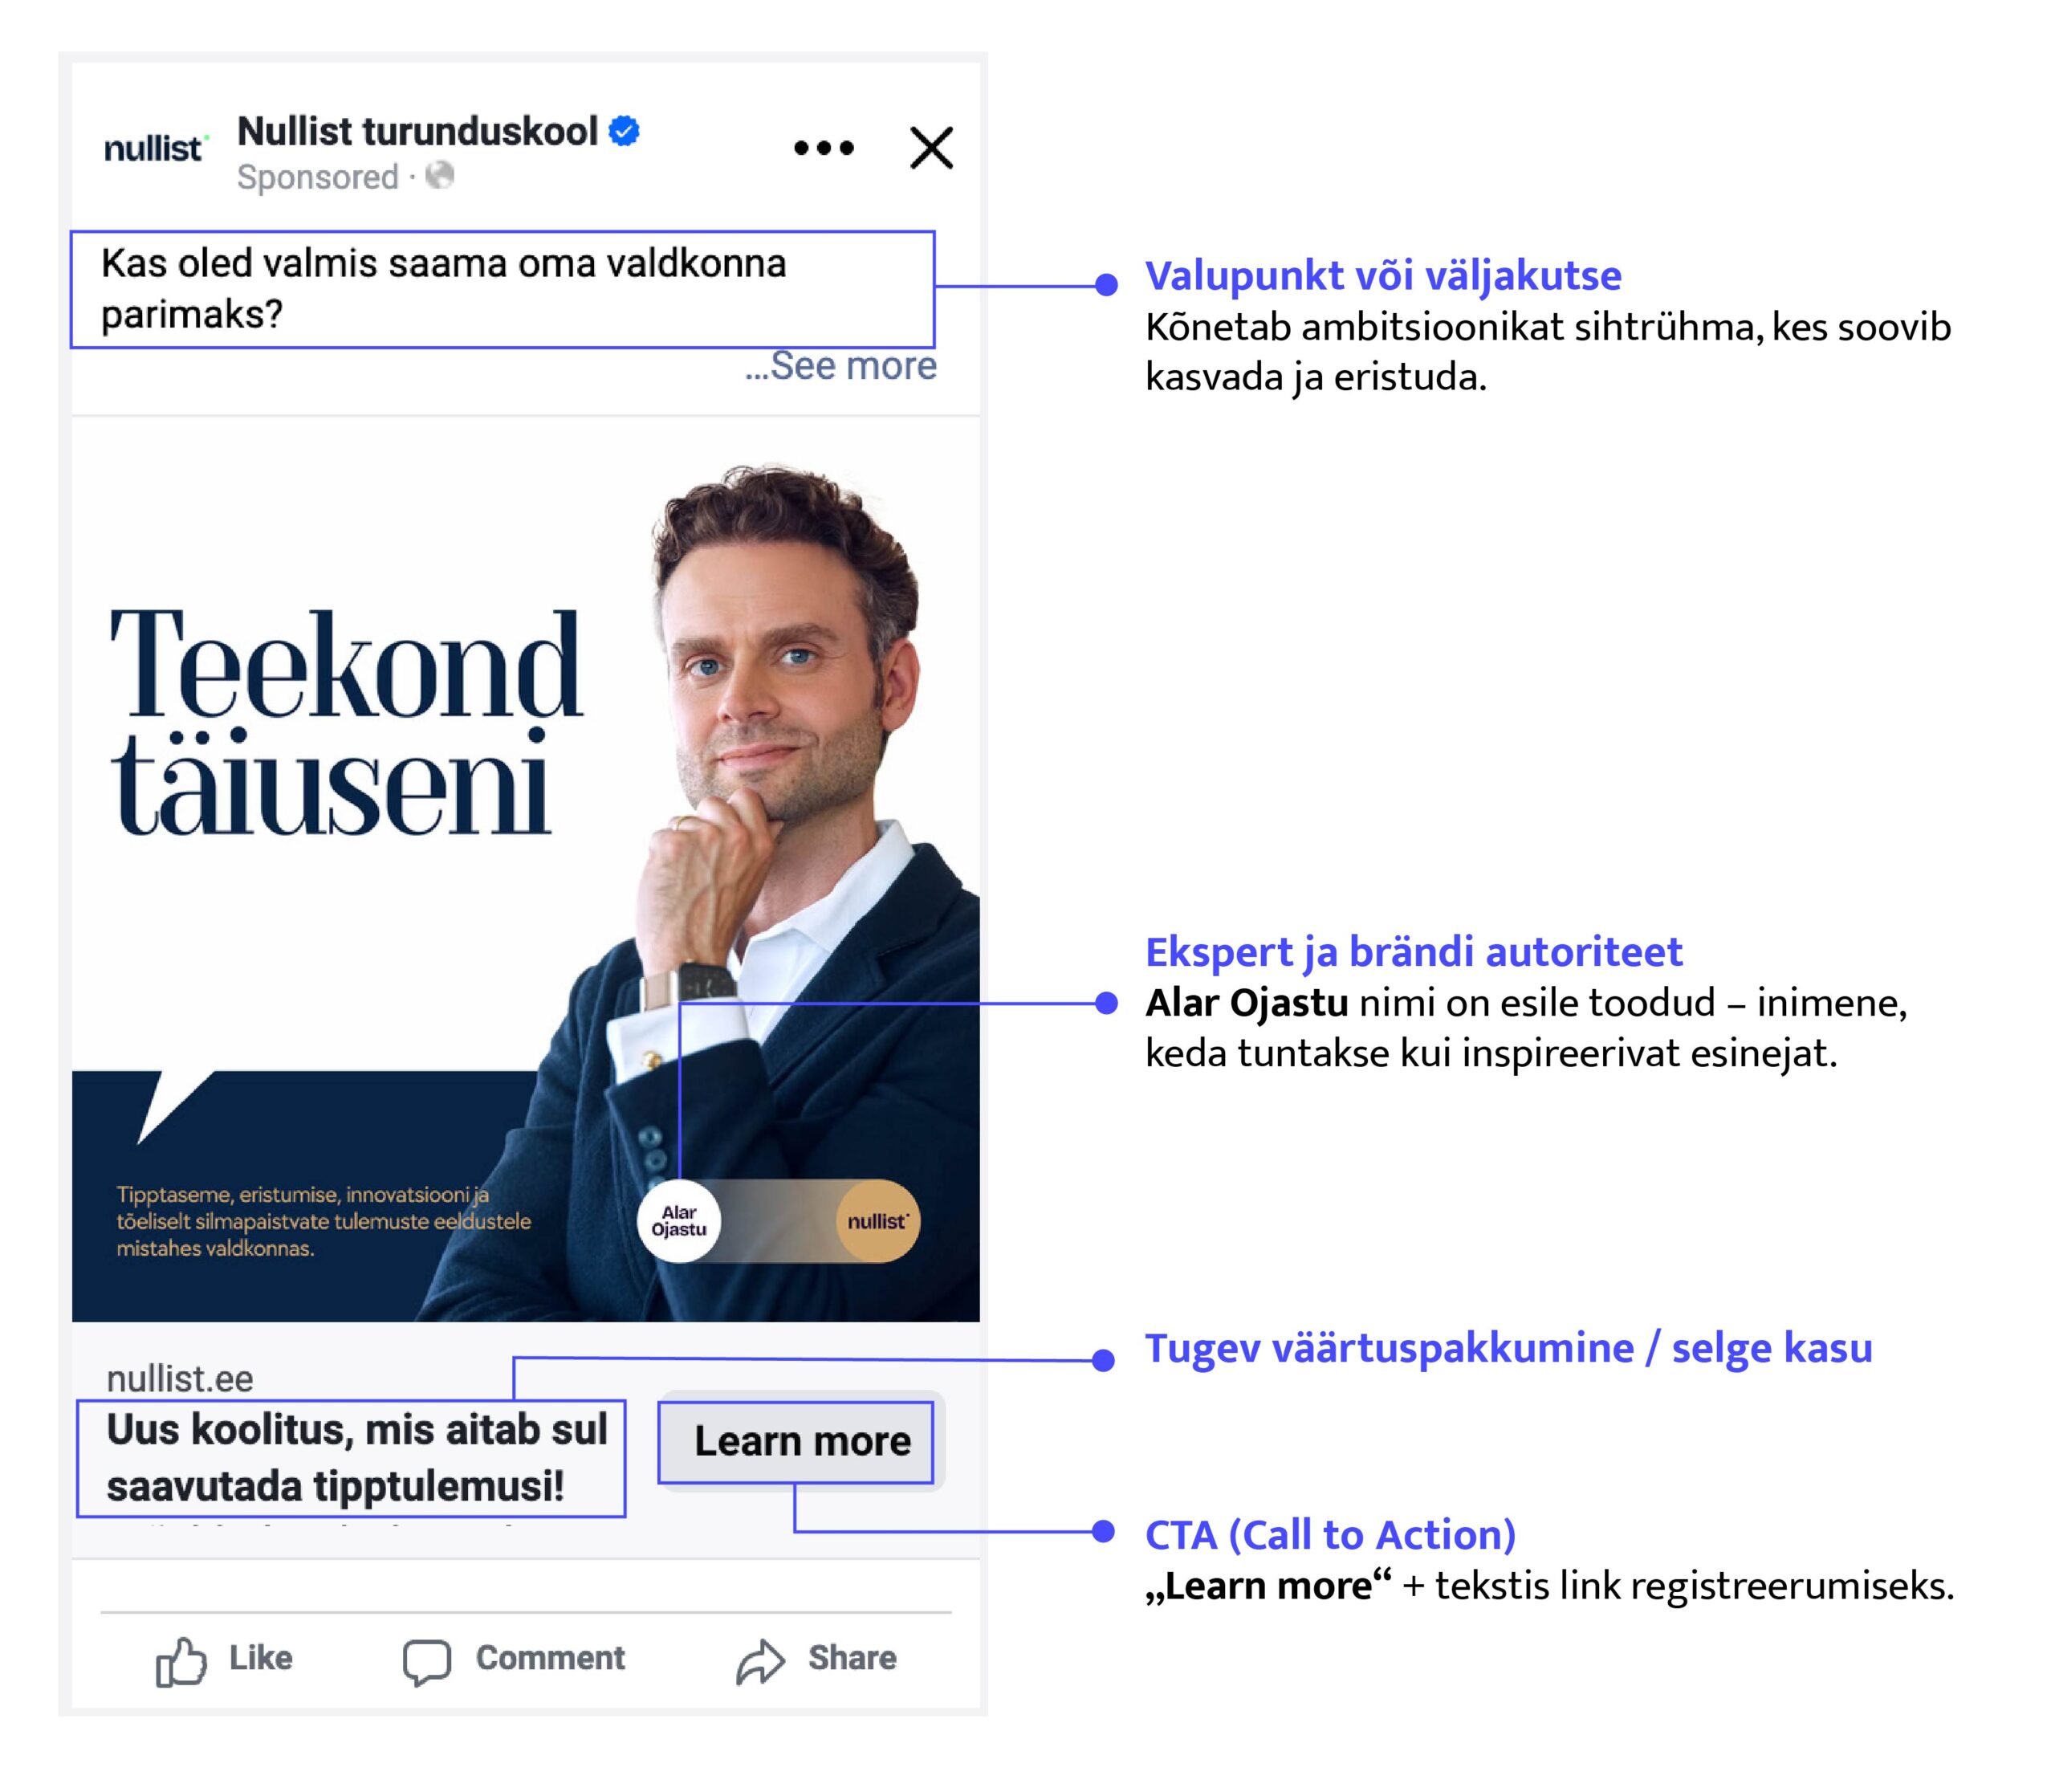
Task: Click the globe public audience icon
Action: click(440, 176)
